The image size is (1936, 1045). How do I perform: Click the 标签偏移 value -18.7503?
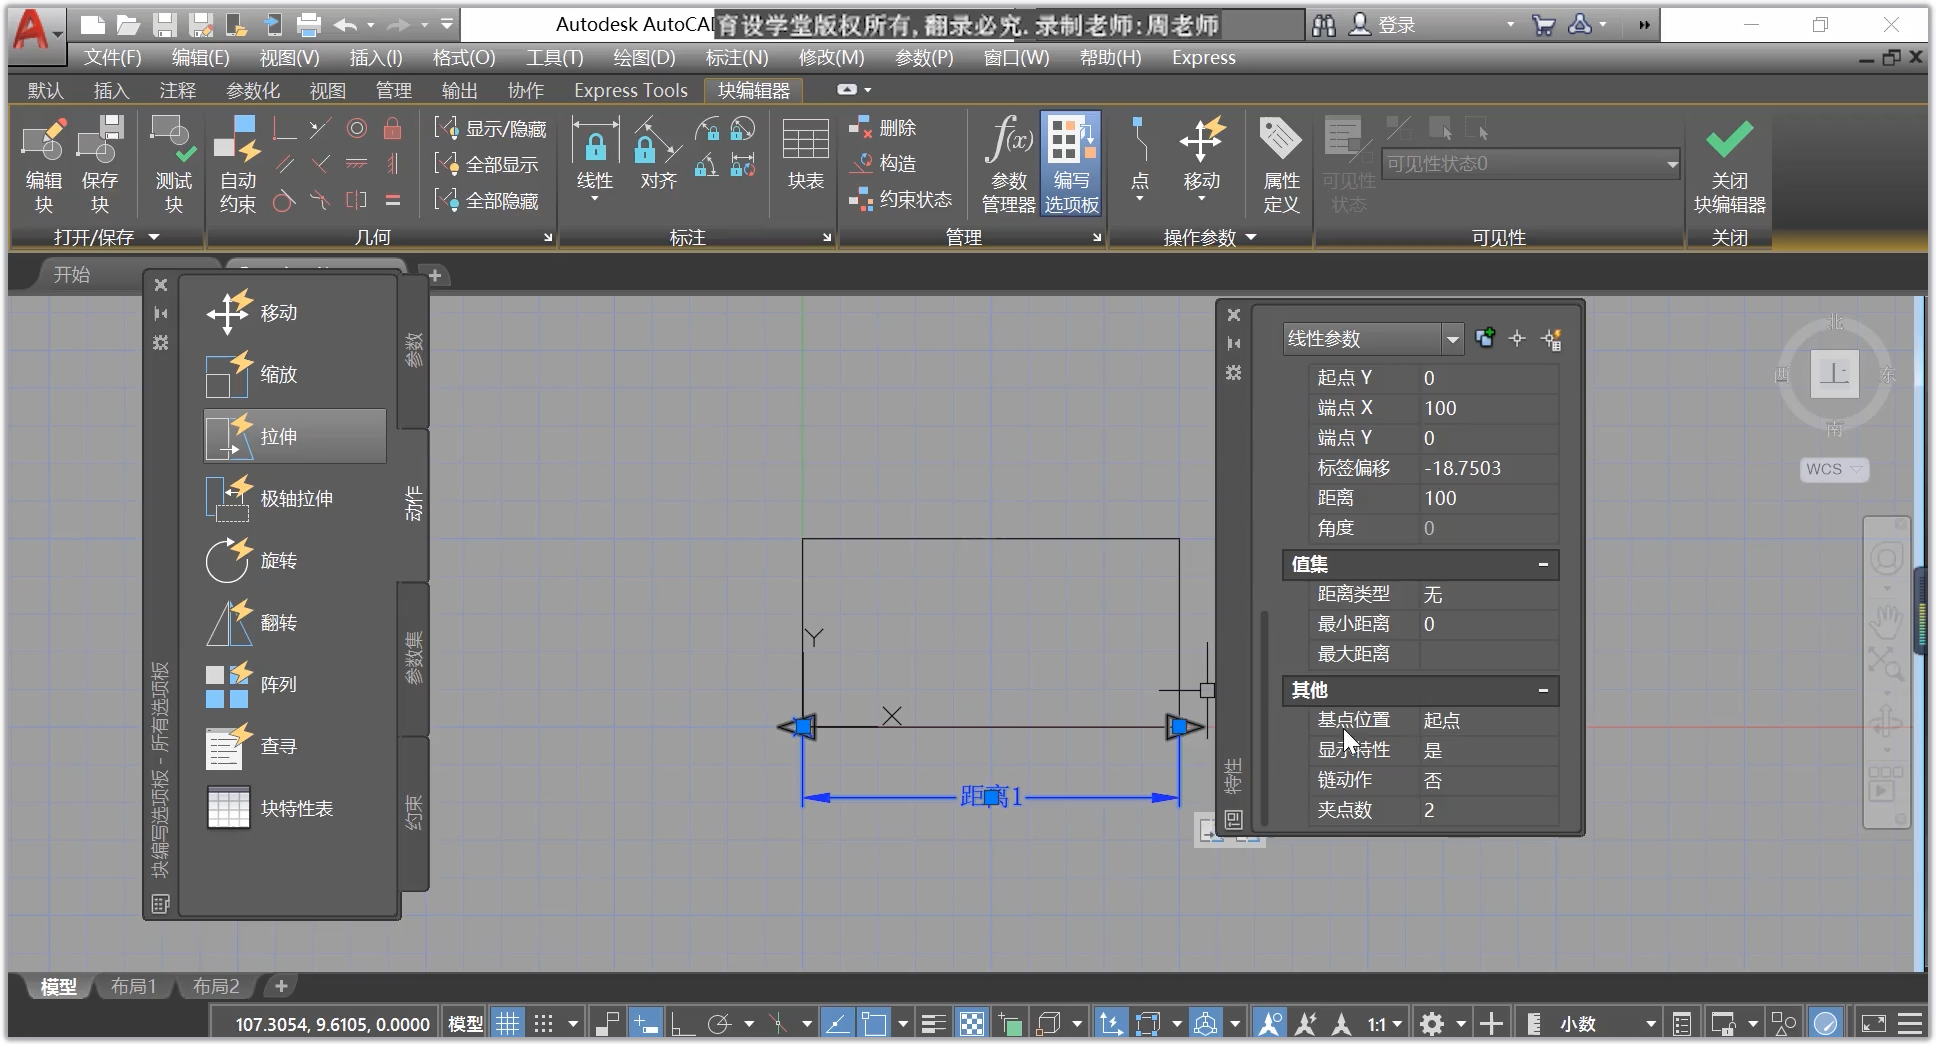pos(1489,468)
